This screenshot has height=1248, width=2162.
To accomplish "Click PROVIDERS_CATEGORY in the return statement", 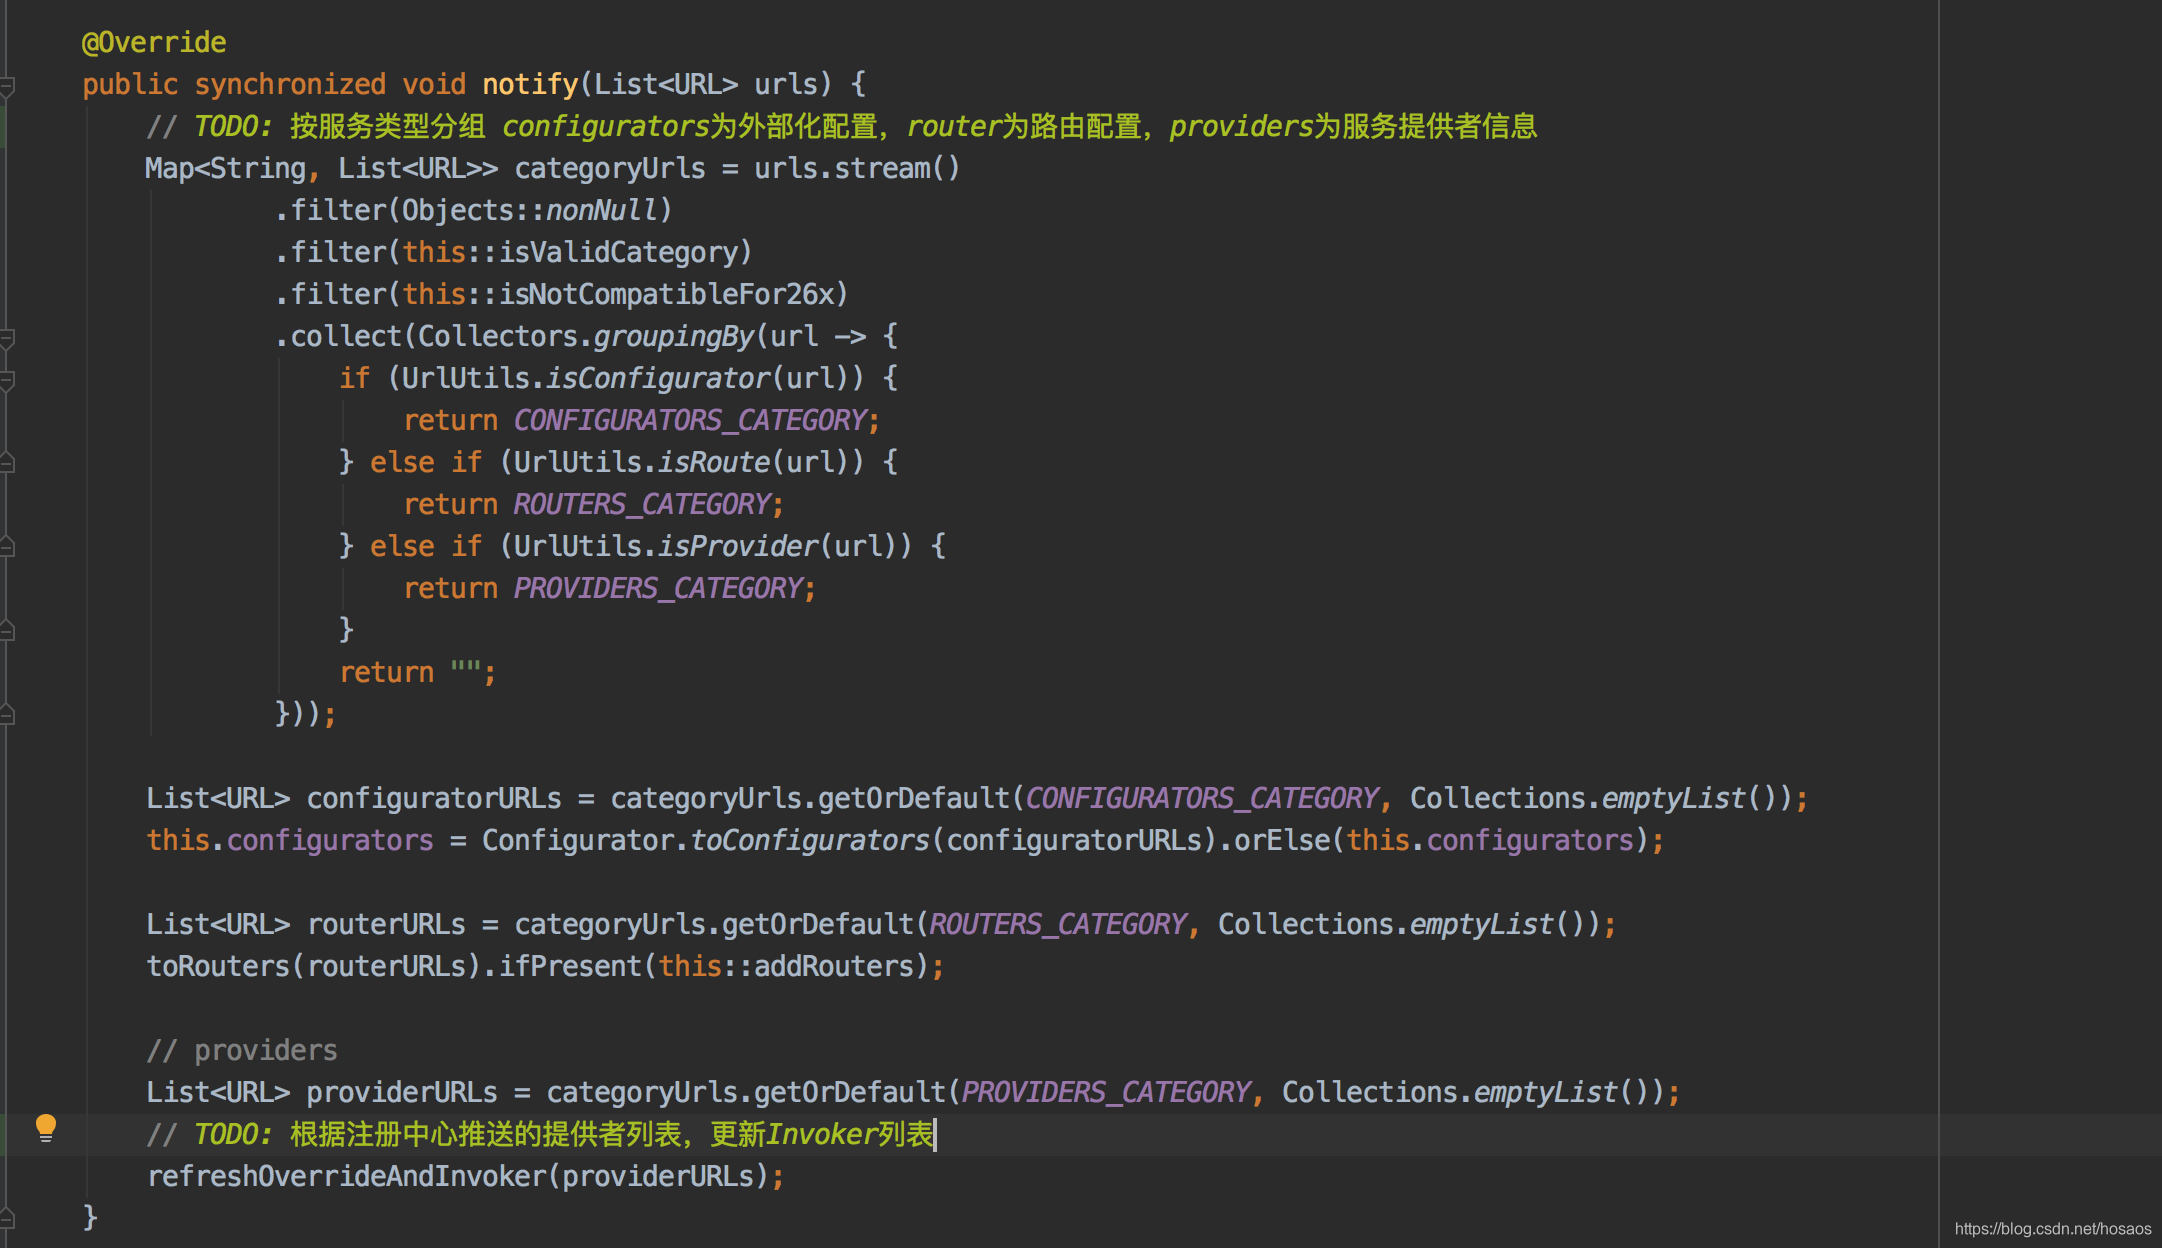I will click(658, 589).
